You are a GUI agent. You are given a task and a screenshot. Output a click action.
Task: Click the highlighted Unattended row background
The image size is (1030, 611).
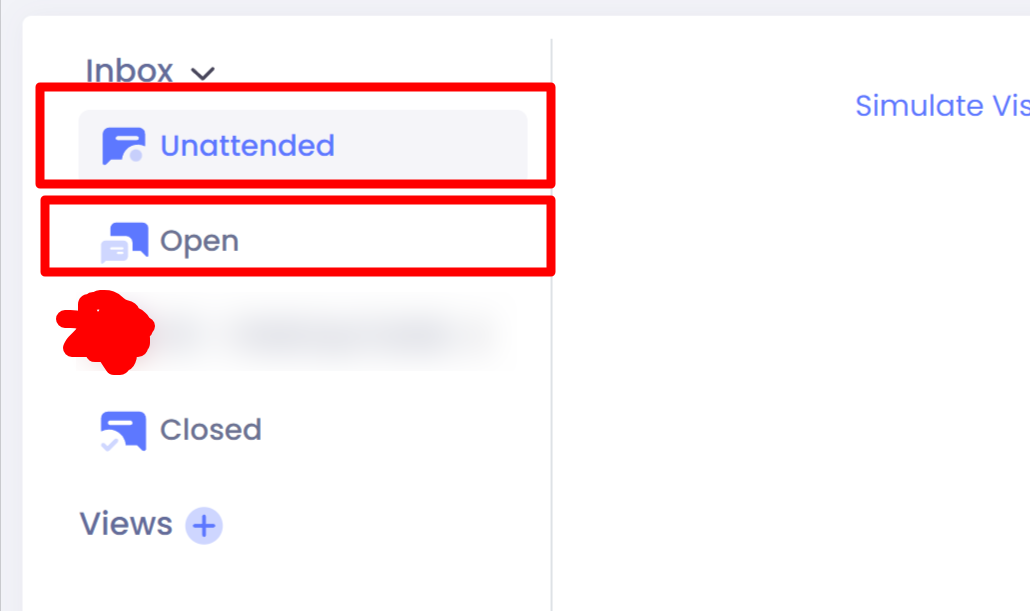point(440,146)
